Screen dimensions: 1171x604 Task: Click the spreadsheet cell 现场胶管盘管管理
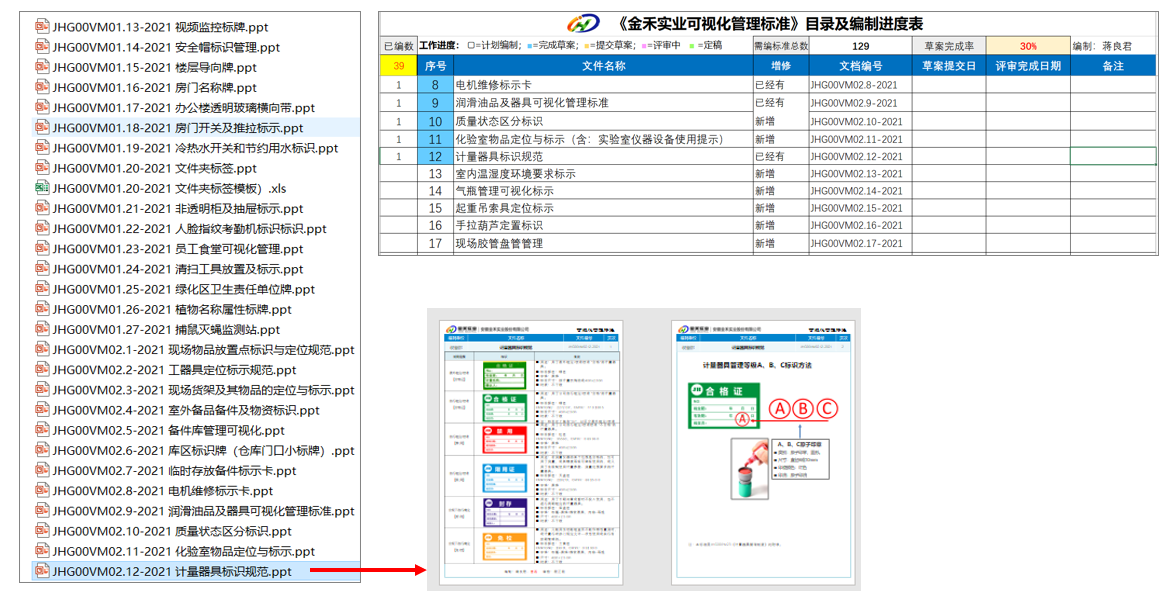pos(603,243)
